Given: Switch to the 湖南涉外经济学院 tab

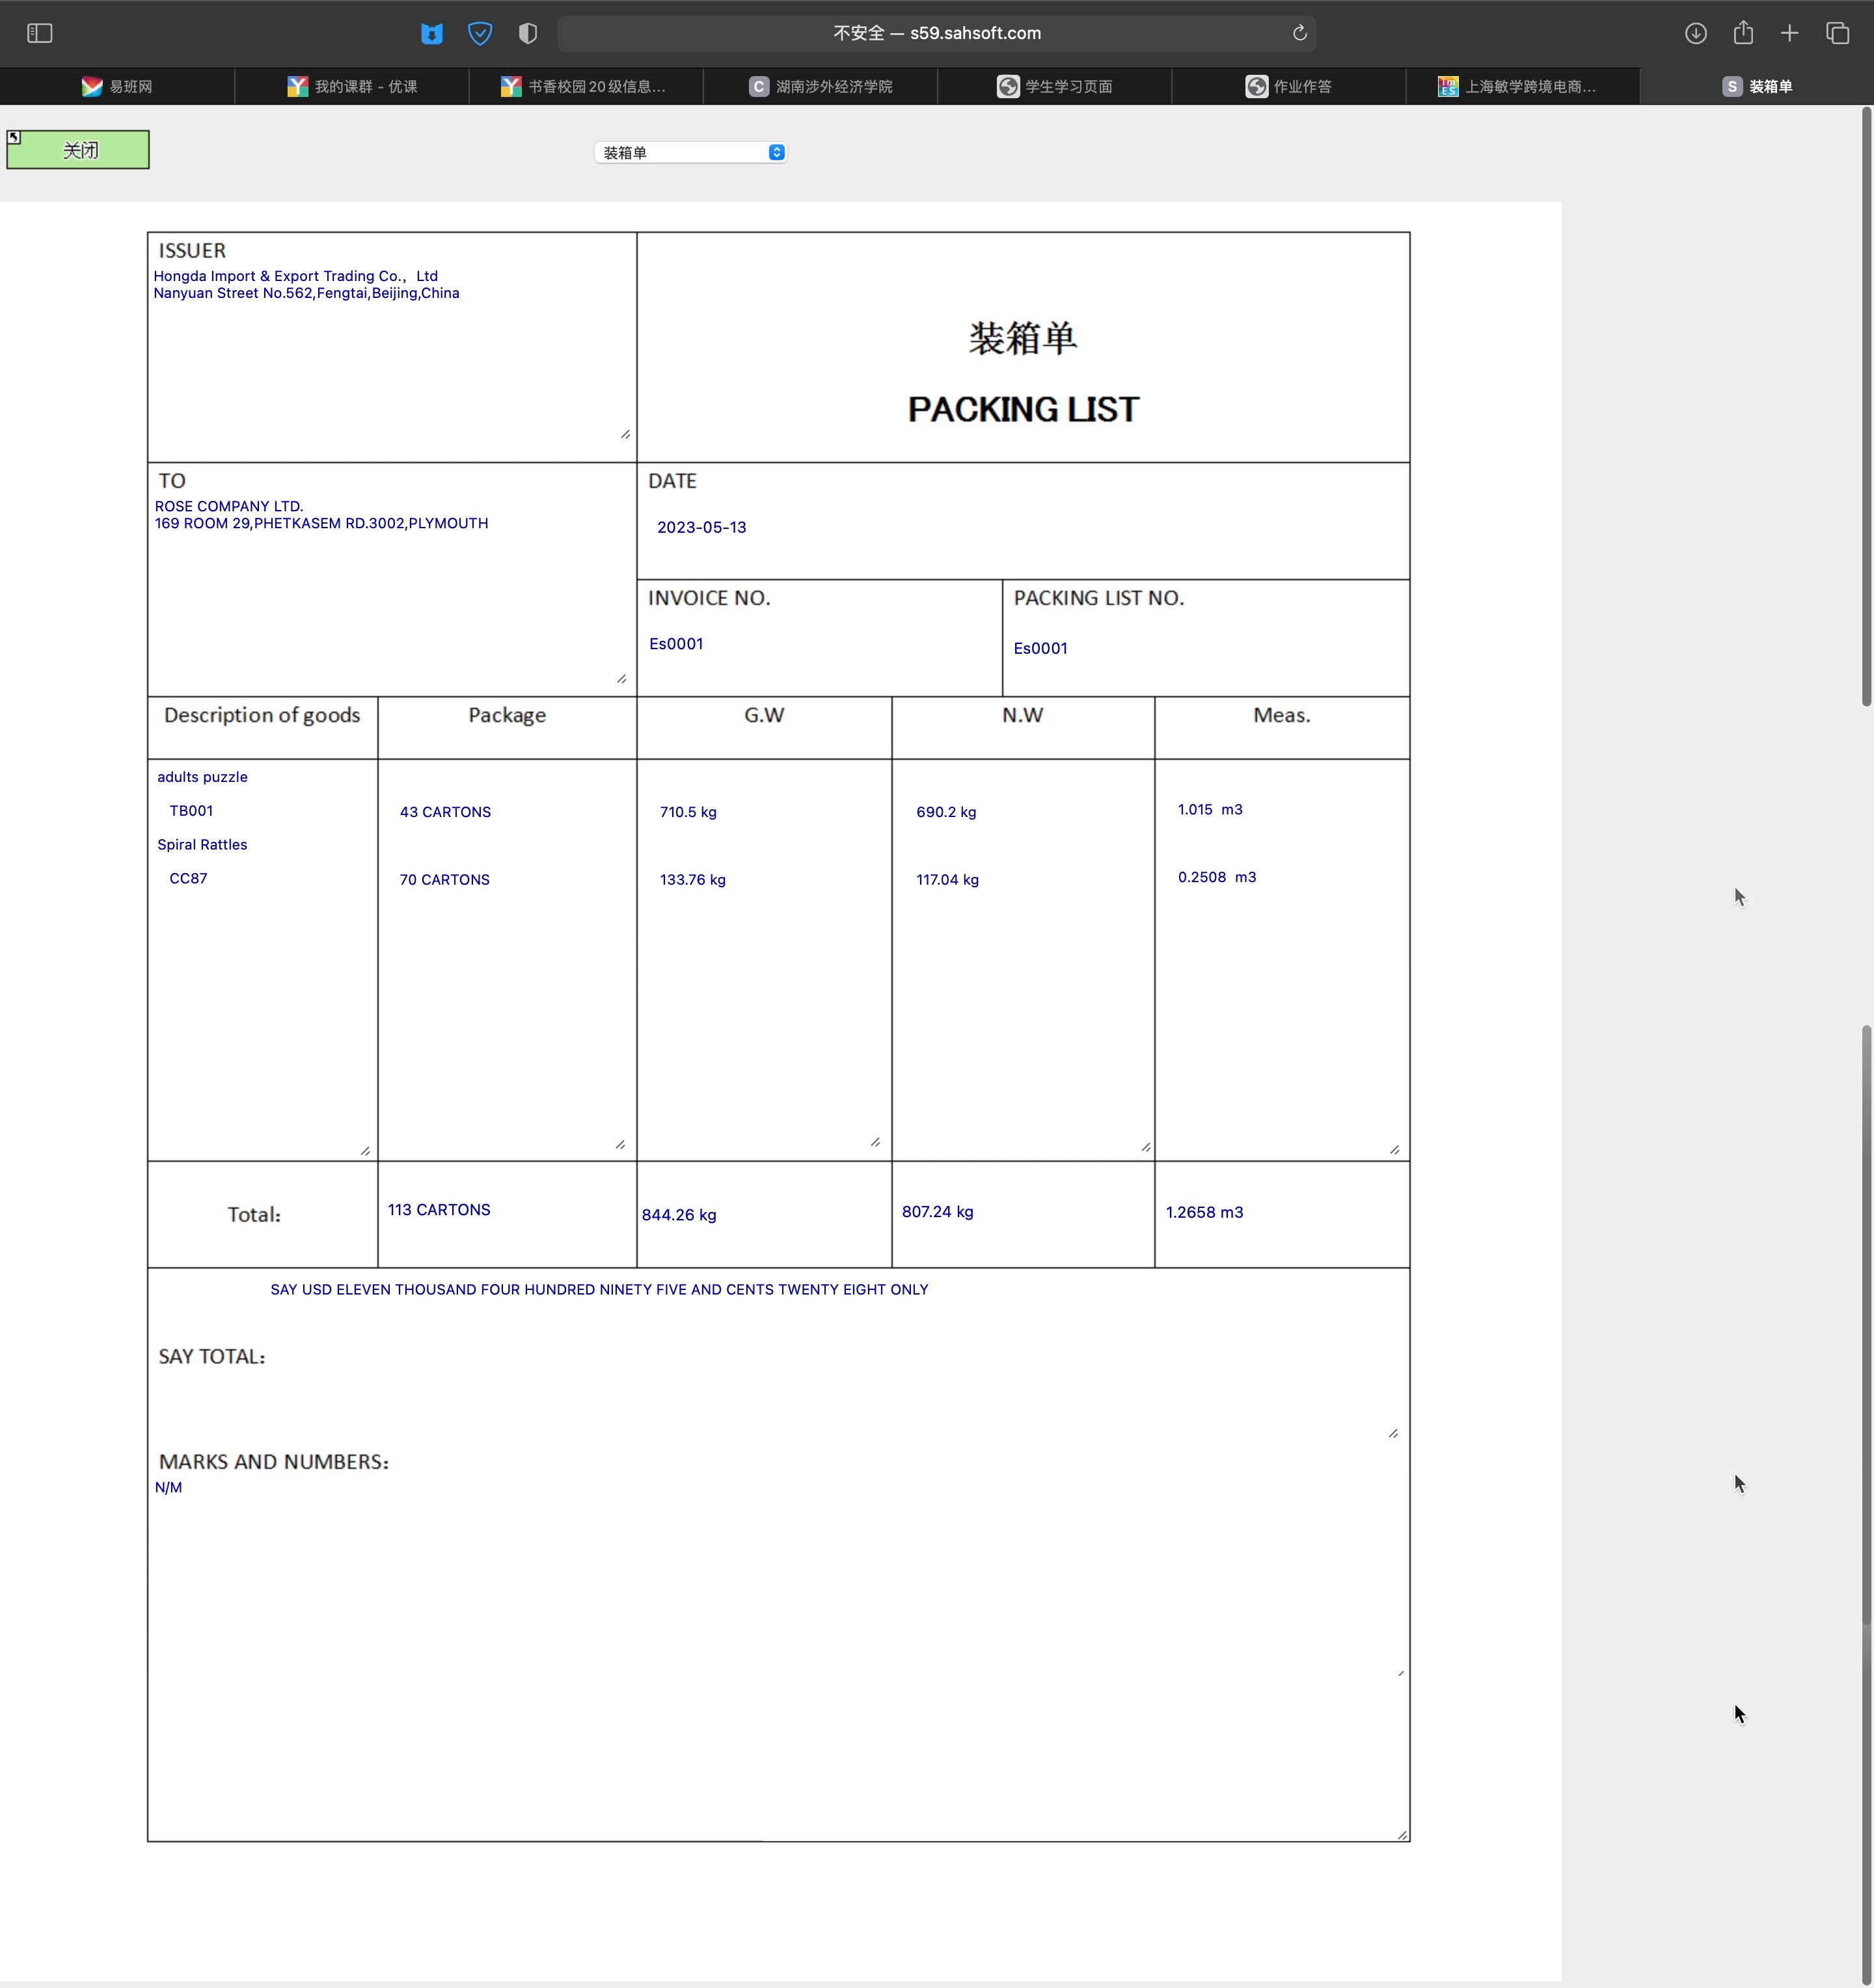Looking at the screenshot, I should click(x=820, y=86).
